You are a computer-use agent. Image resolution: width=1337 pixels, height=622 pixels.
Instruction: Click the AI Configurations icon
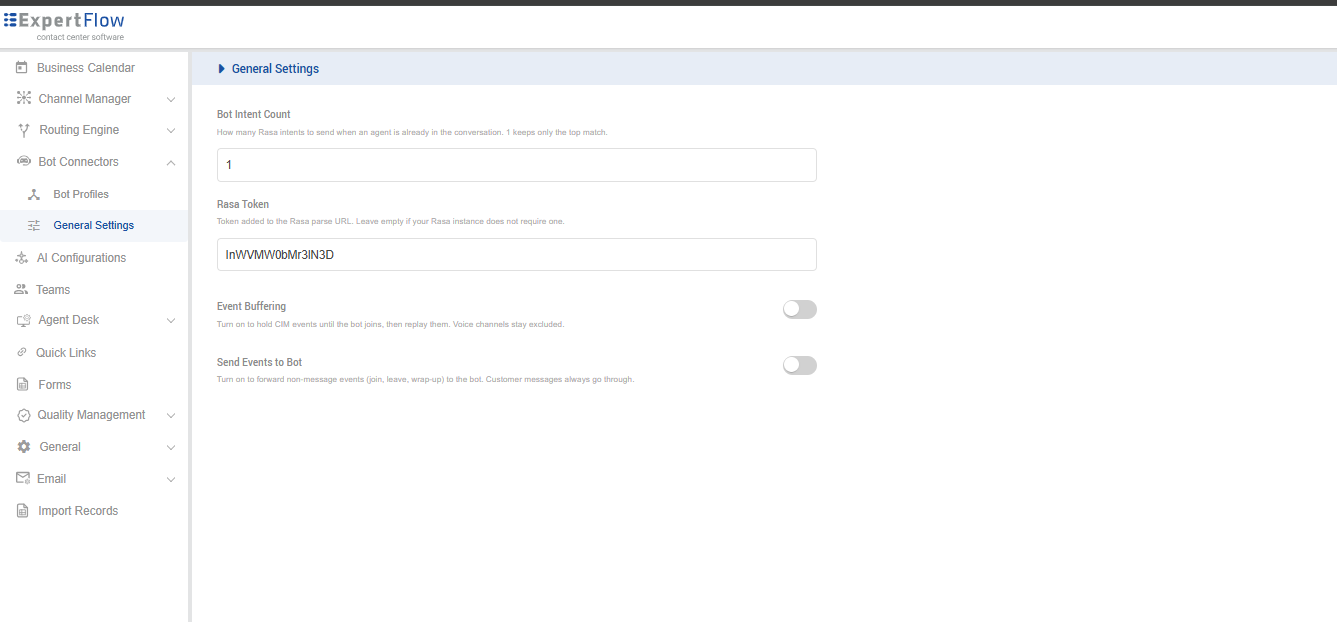click(x=22, y=258)
